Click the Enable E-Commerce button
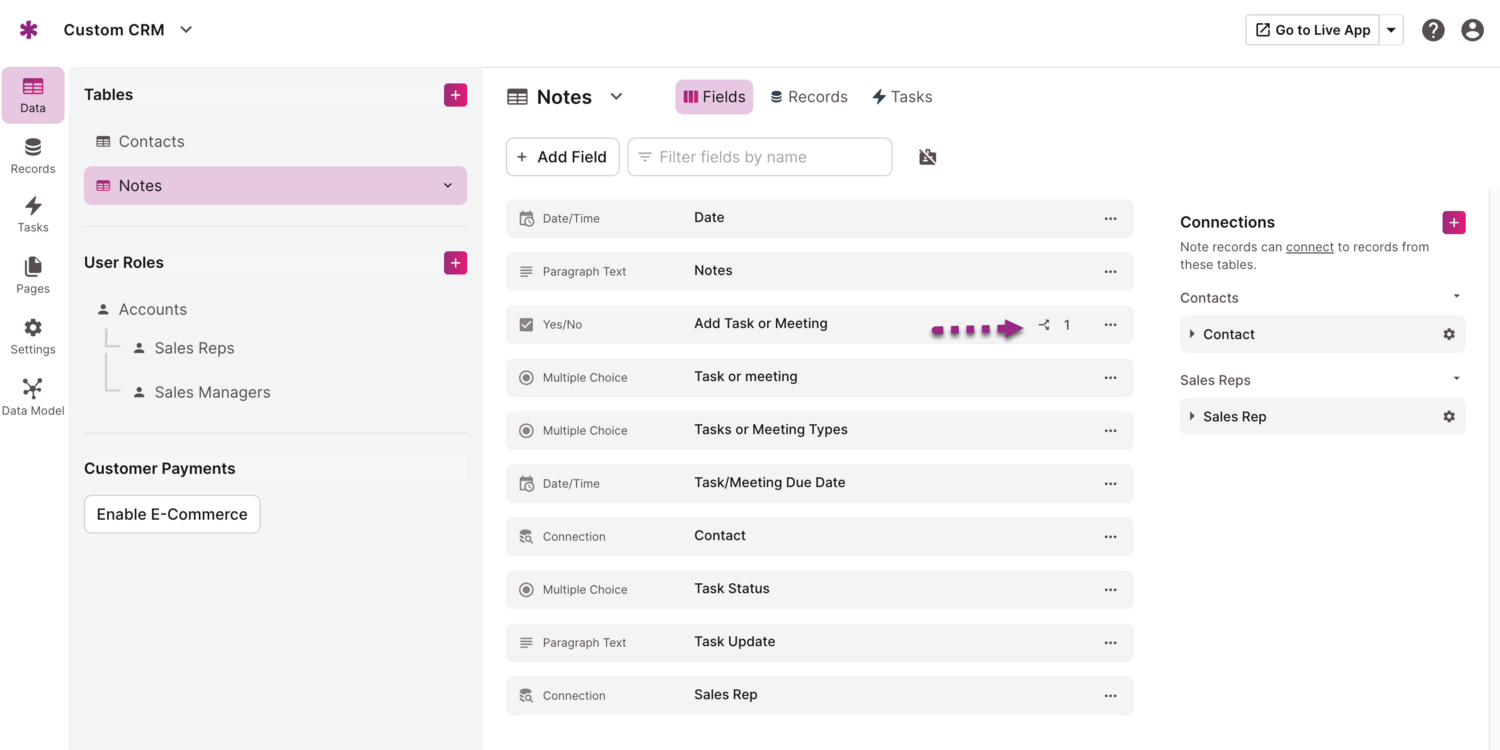This screenshot has width=1500, height=750. (x=172, y=514)
